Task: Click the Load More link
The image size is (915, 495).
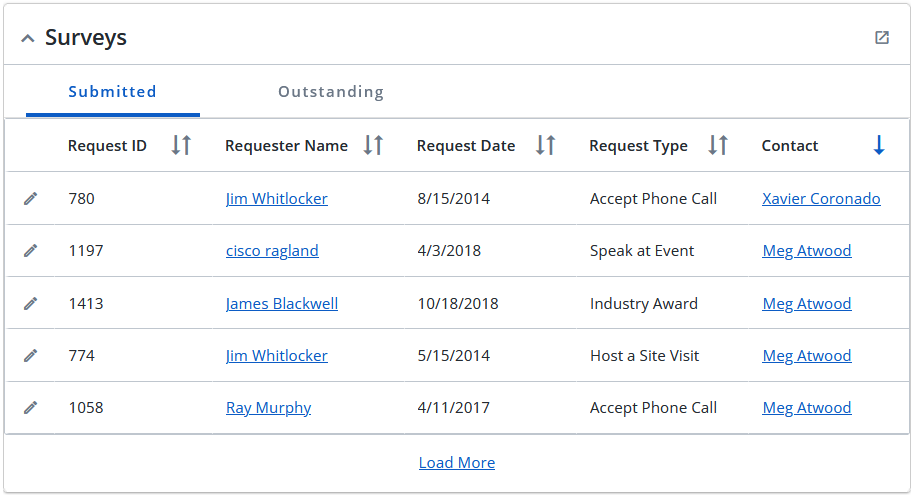Action: click(x=457, y=462)
